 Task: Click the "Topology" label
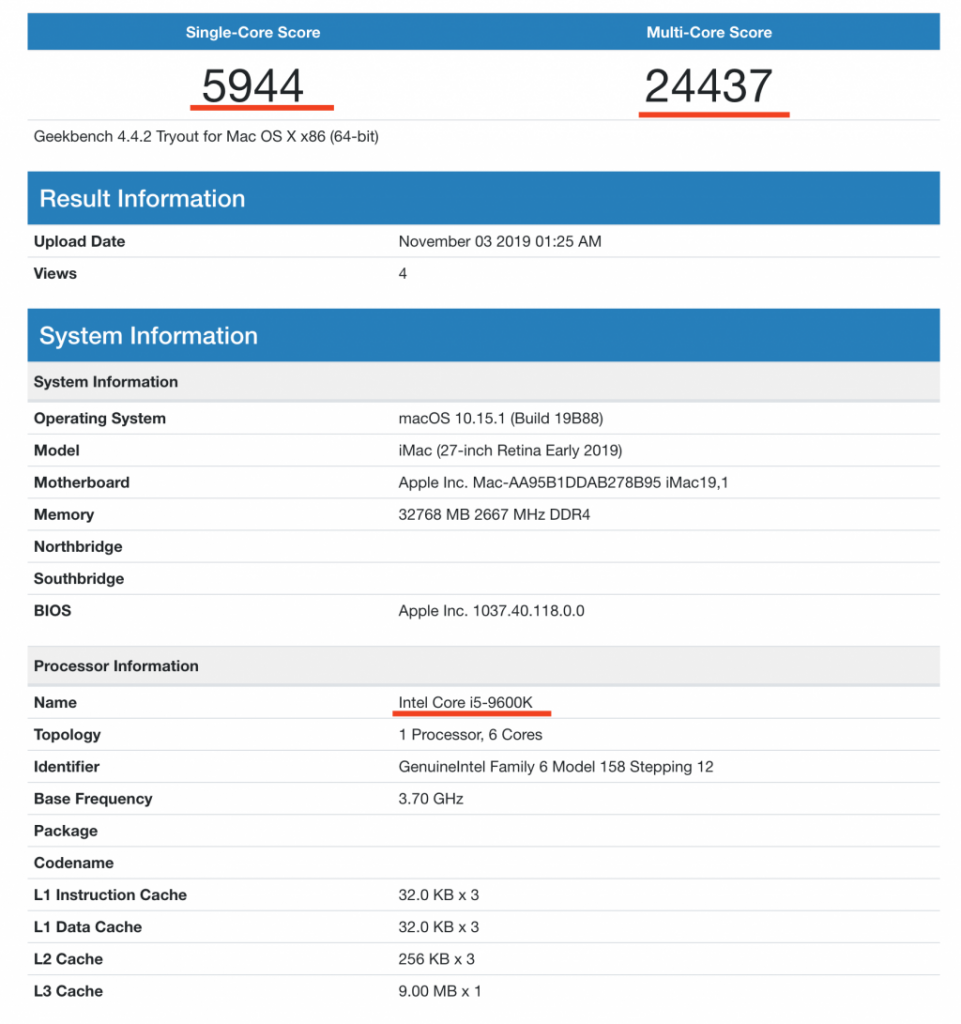[67, 735]
